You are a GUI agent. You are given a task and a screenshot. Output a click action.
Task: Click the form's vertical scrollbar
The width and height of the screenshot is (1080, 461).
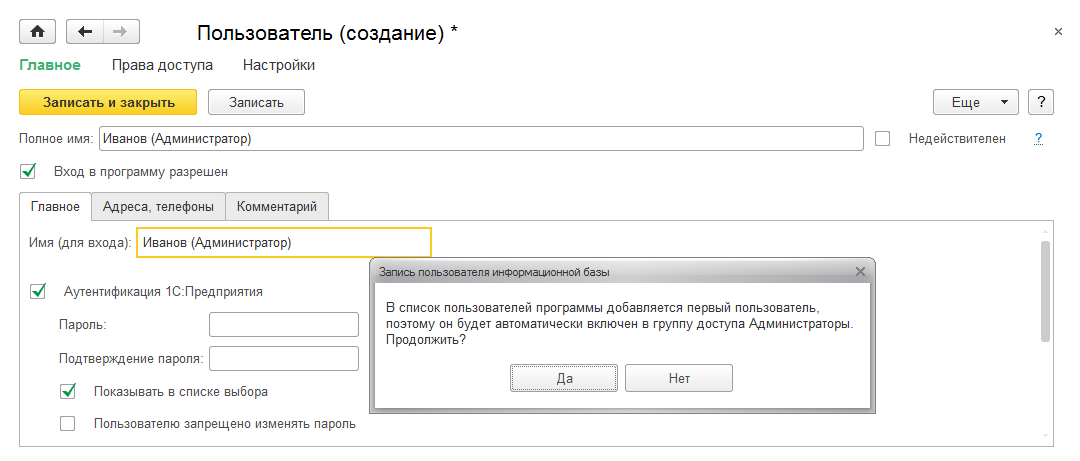[1045, 290]
